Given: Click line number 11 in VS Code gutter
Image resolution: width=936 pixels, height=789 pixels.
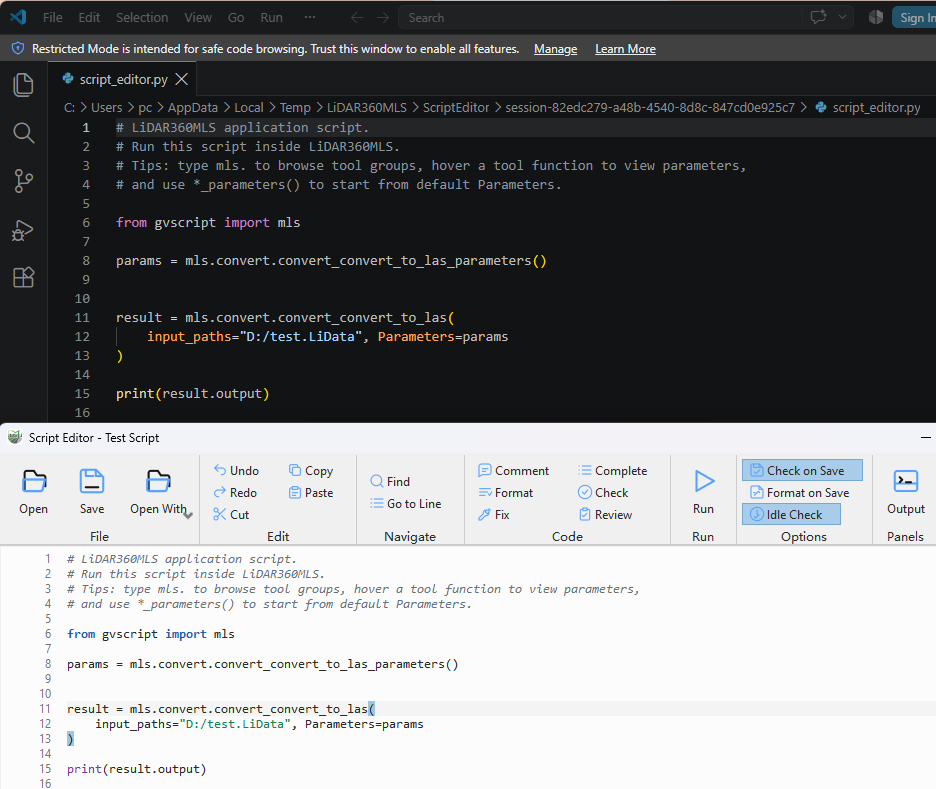Looking at the screenshot, I should click(82, 318).
